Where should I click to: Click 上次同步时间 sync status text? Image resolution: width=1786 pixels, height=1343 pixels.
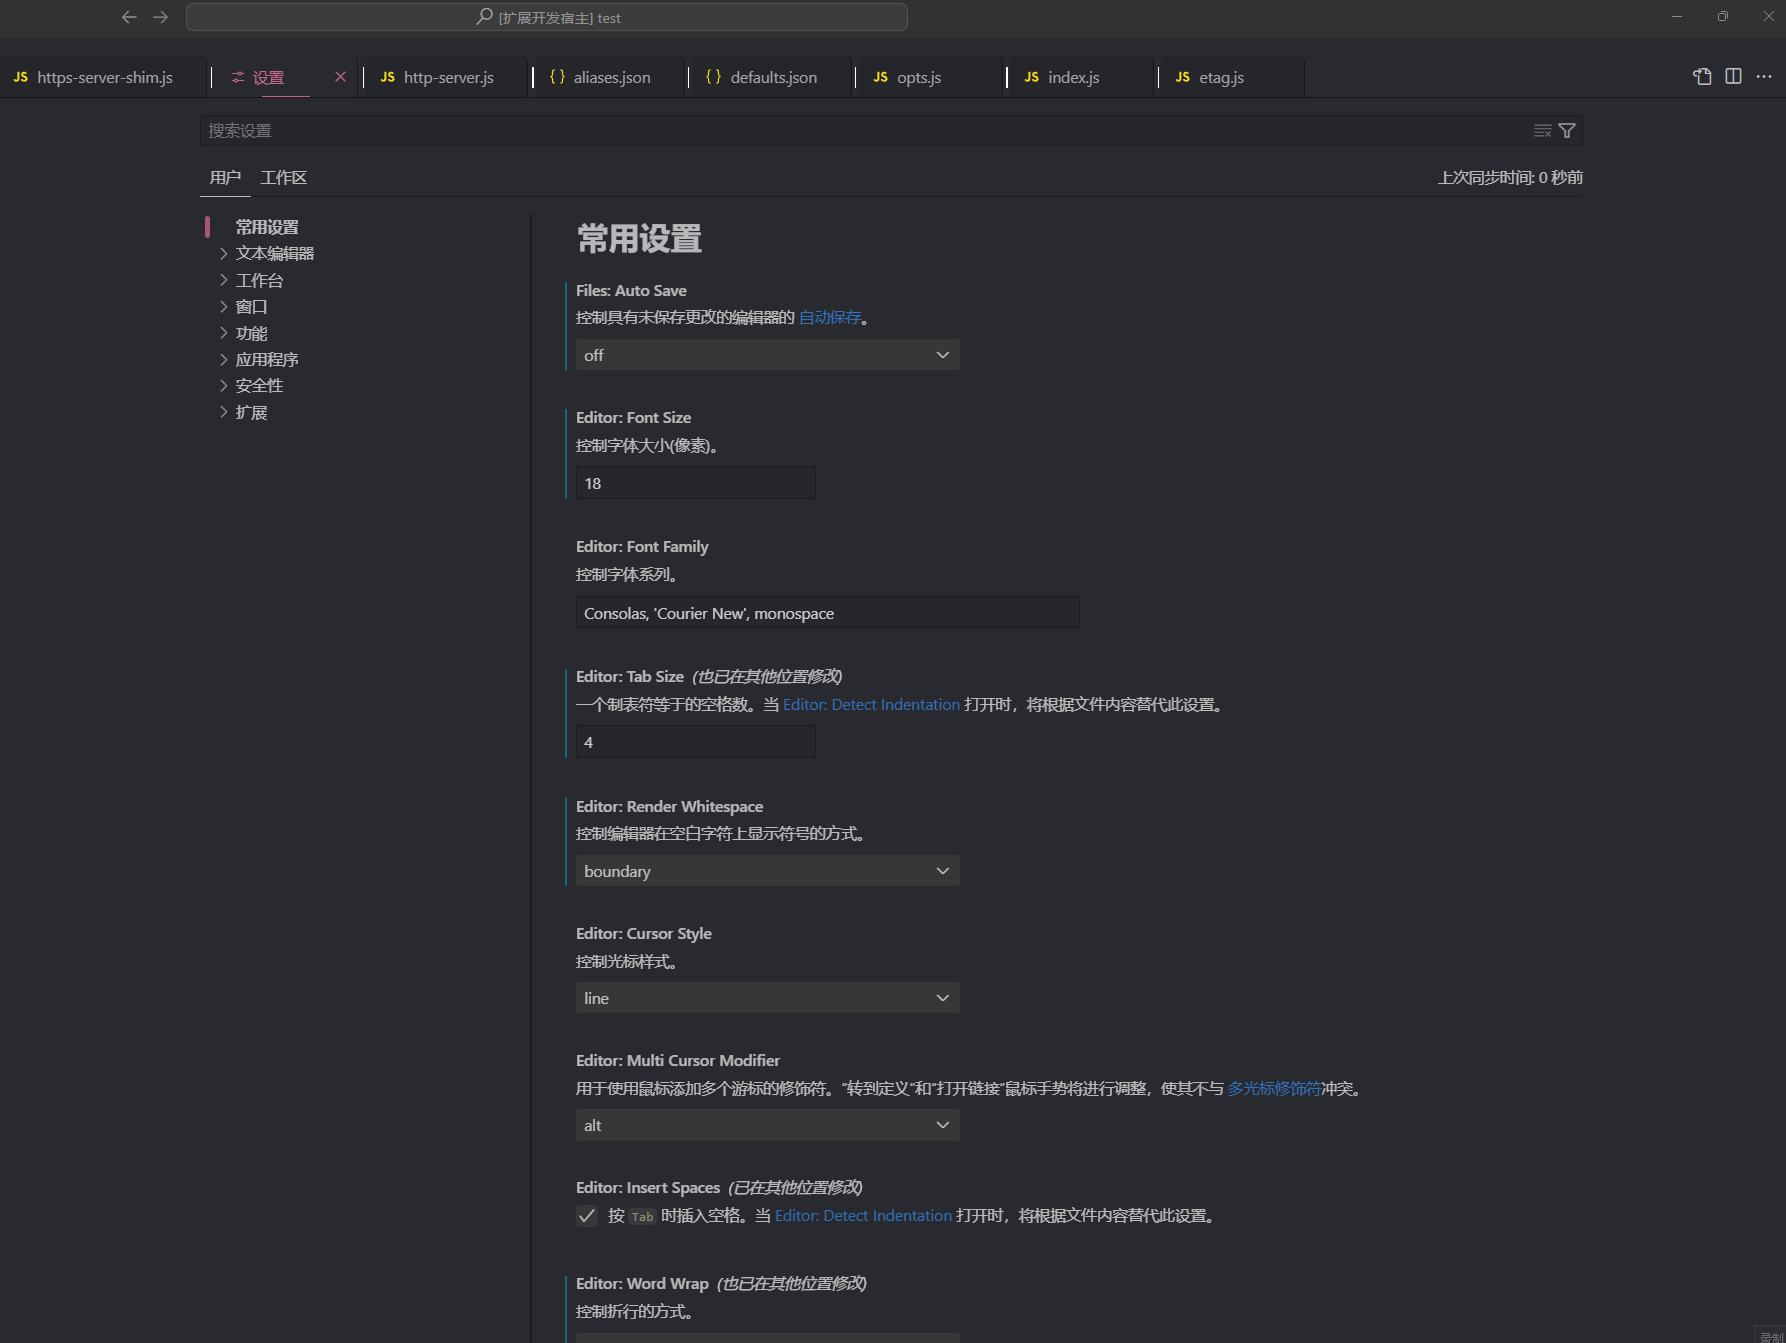pyautogui.click(x=1510, y=178)
